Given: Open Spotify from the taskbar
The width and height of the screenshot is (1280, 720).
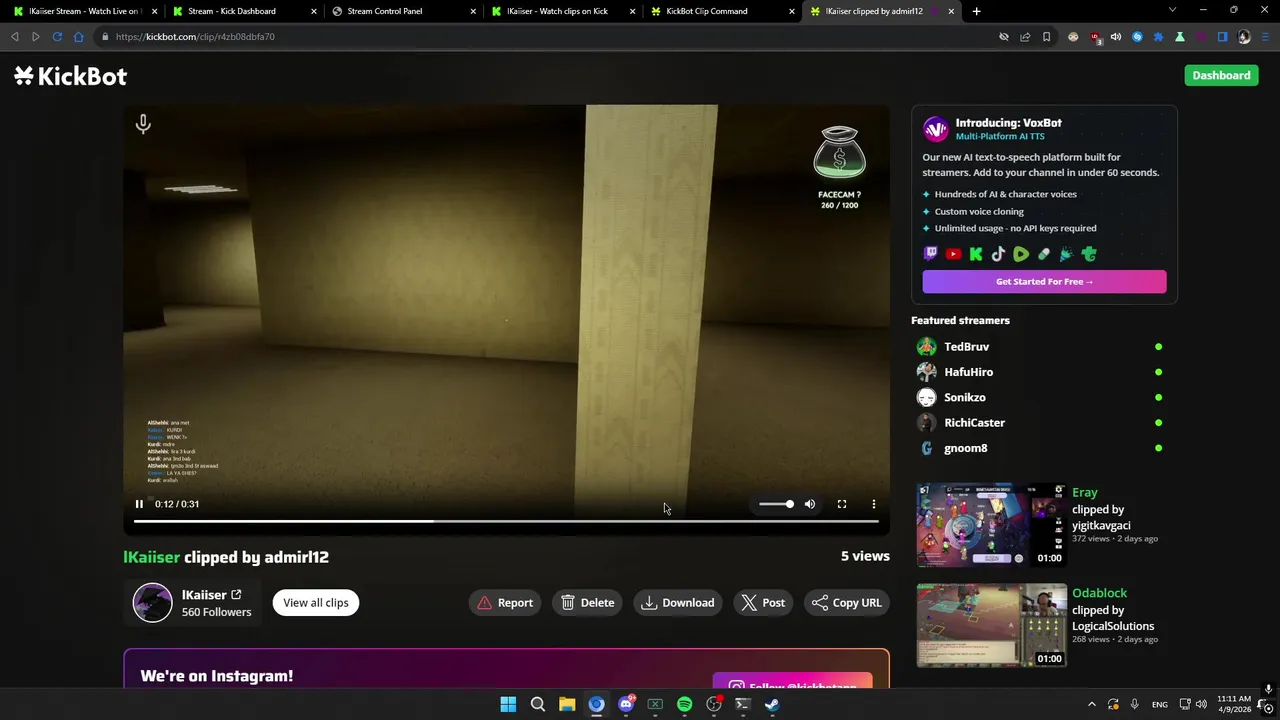Looking at the screenshot, I should pyautogui.click(x=684, y=704).
